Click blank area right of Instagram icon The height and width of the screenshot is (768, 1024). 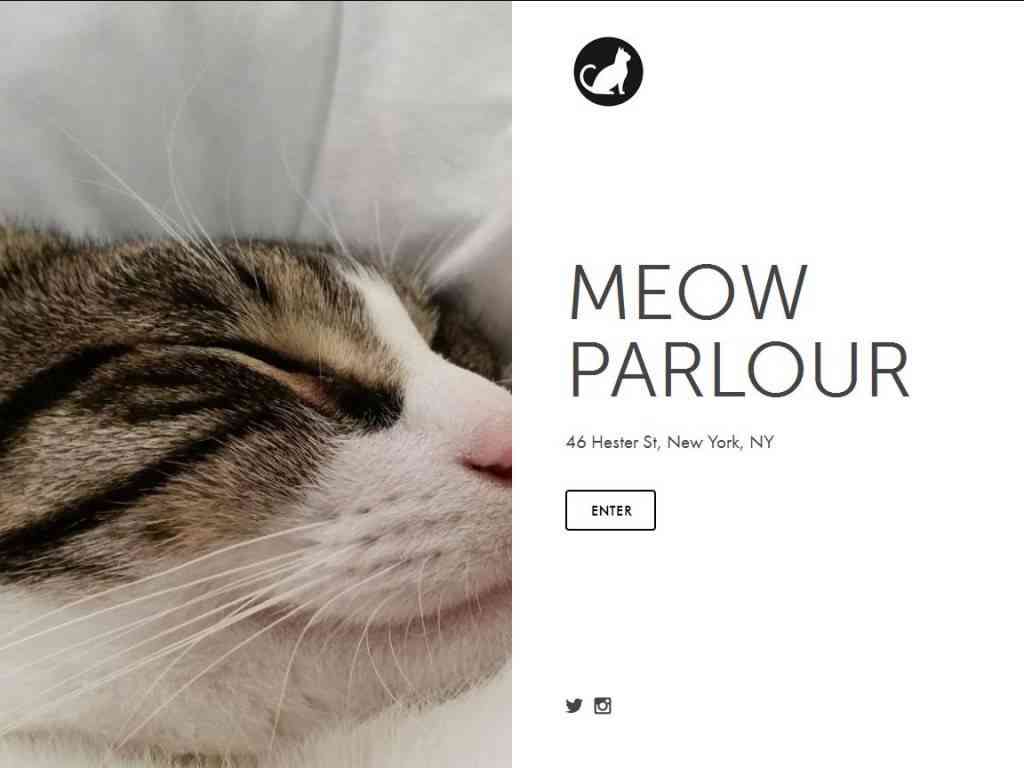784,706
